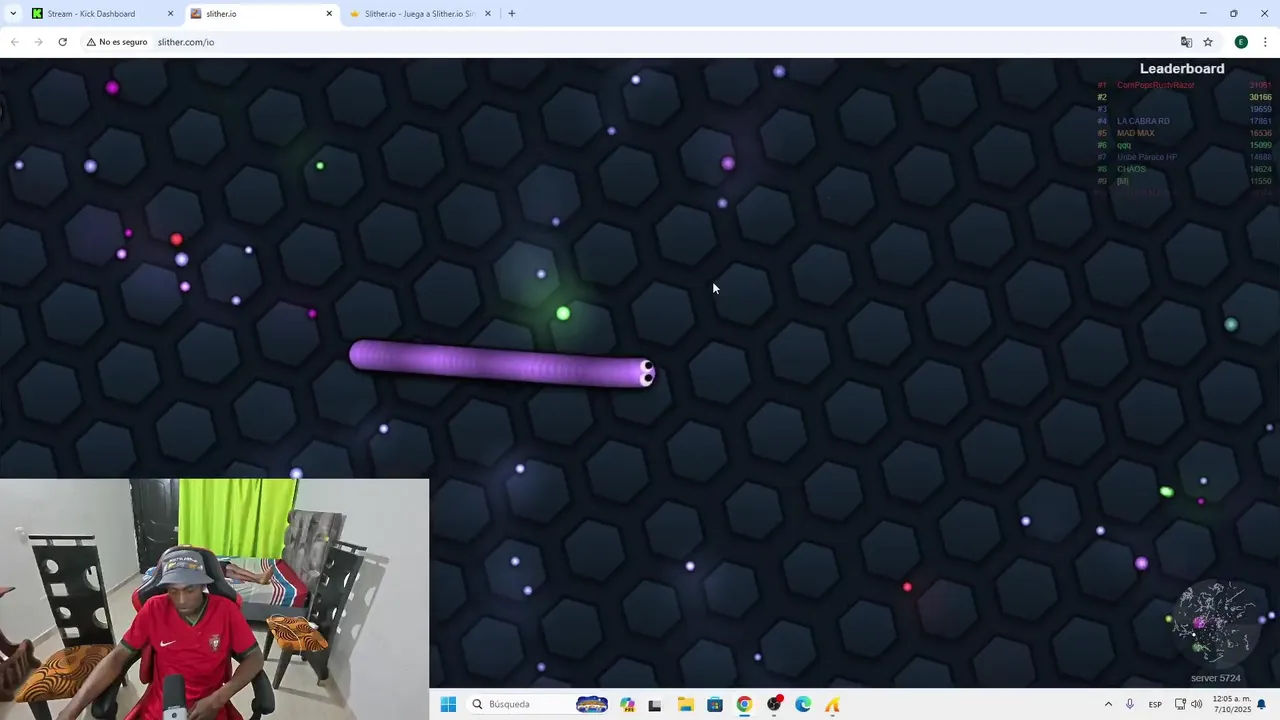Click the Leaderboard heading

(1182, 69)
